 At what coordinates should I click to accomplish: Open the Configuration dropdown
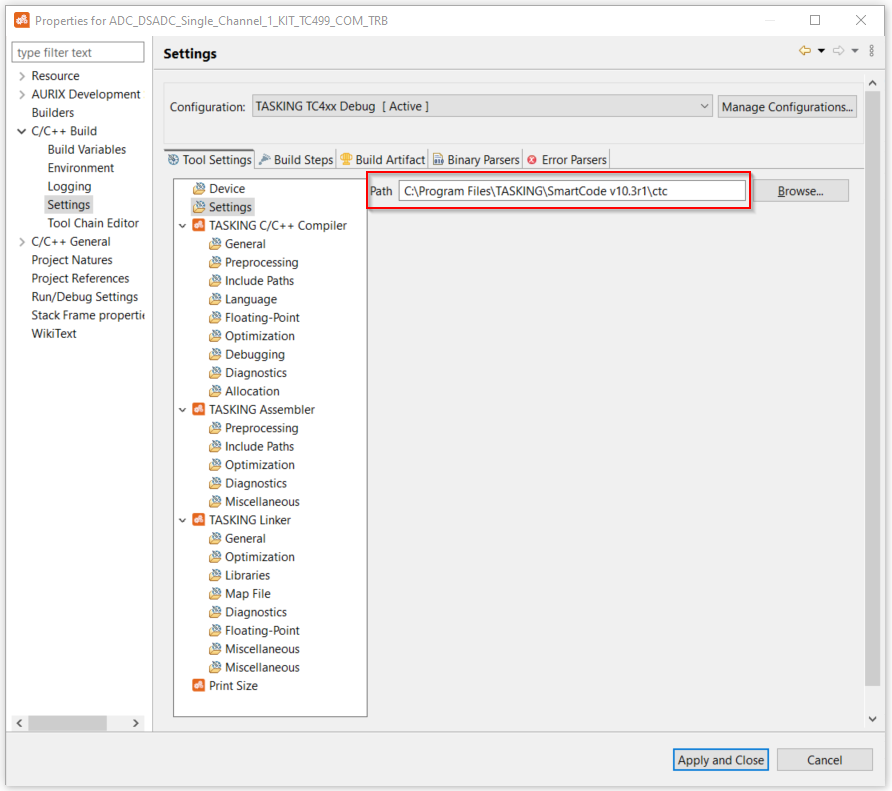coord(482,106)
